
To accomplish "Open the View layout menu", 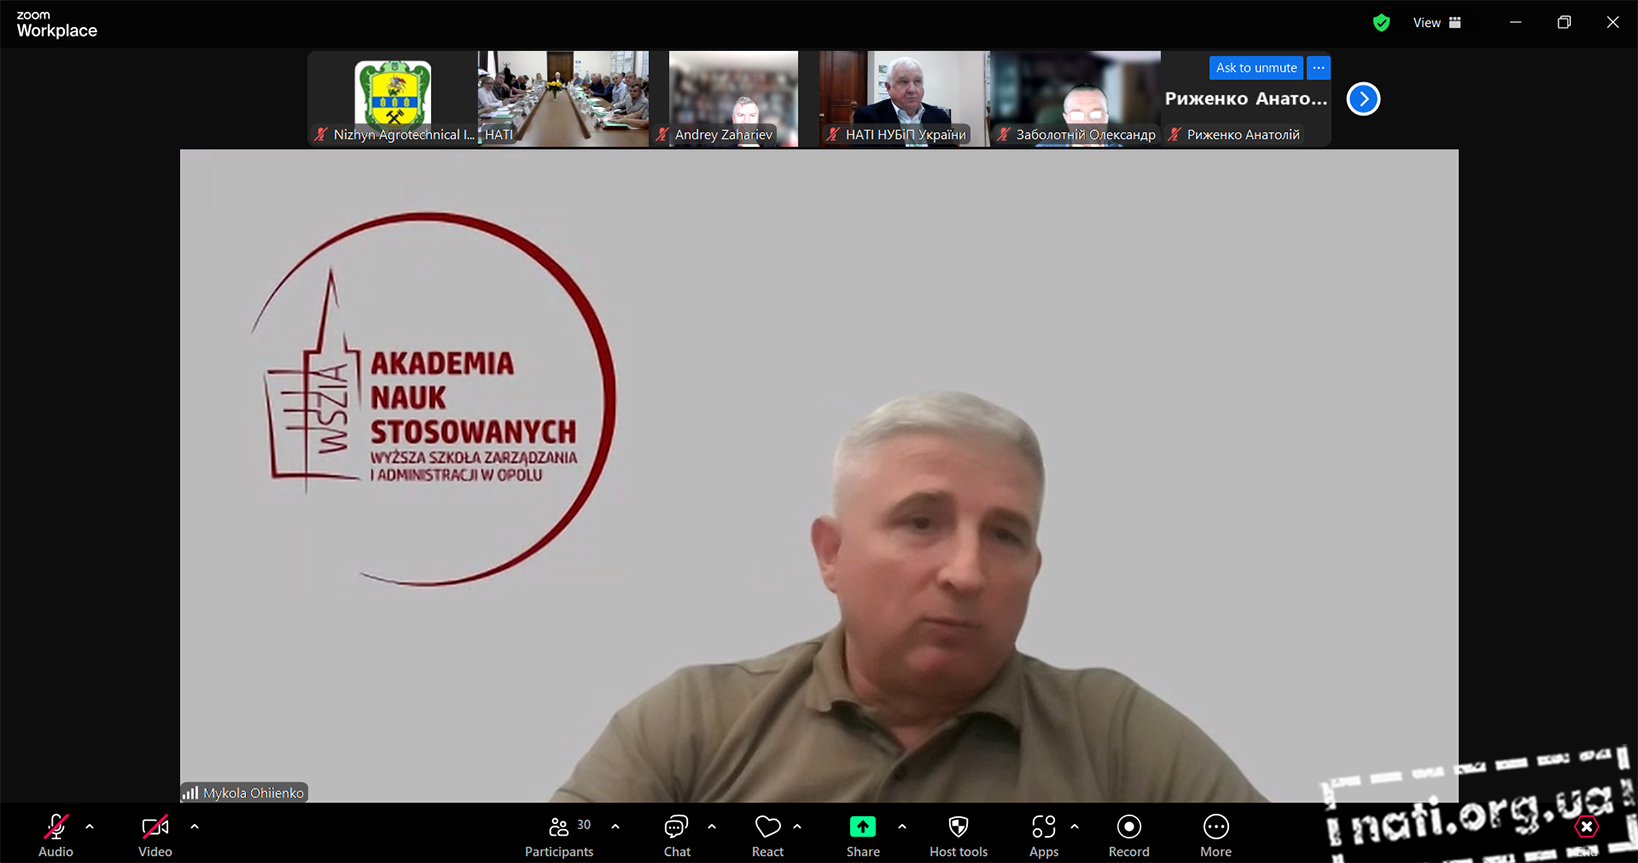I will tap(1437, 22).
